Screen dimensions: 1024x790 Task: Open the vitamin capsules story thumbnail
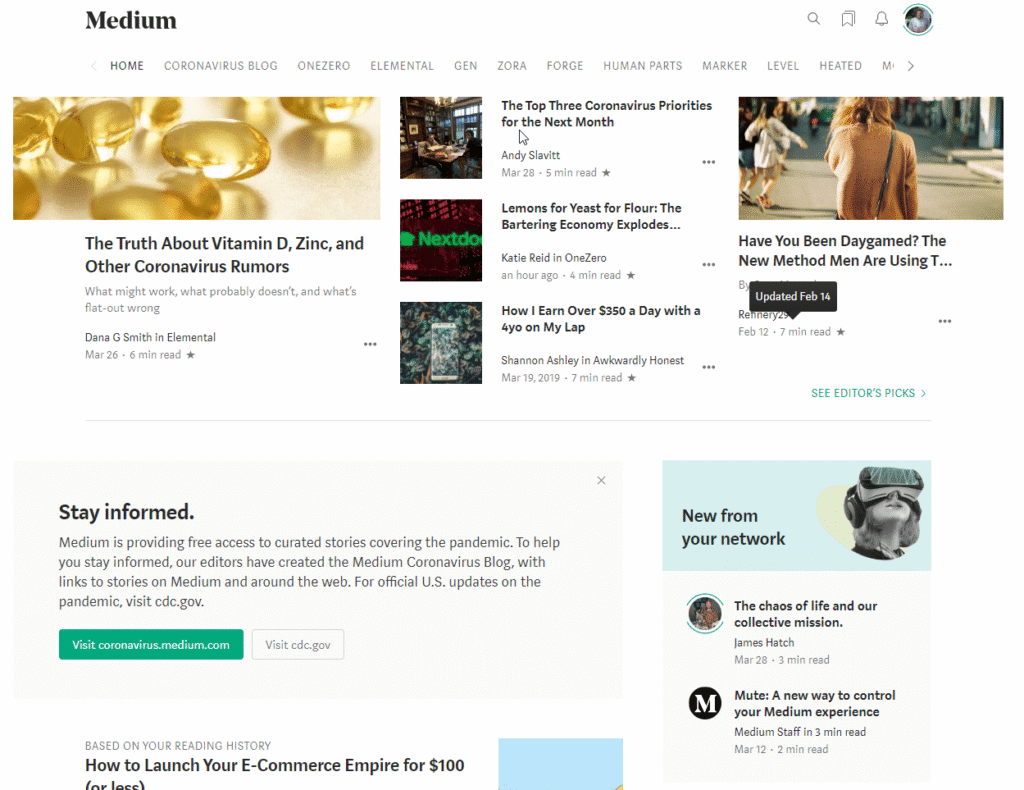(196, 158)
